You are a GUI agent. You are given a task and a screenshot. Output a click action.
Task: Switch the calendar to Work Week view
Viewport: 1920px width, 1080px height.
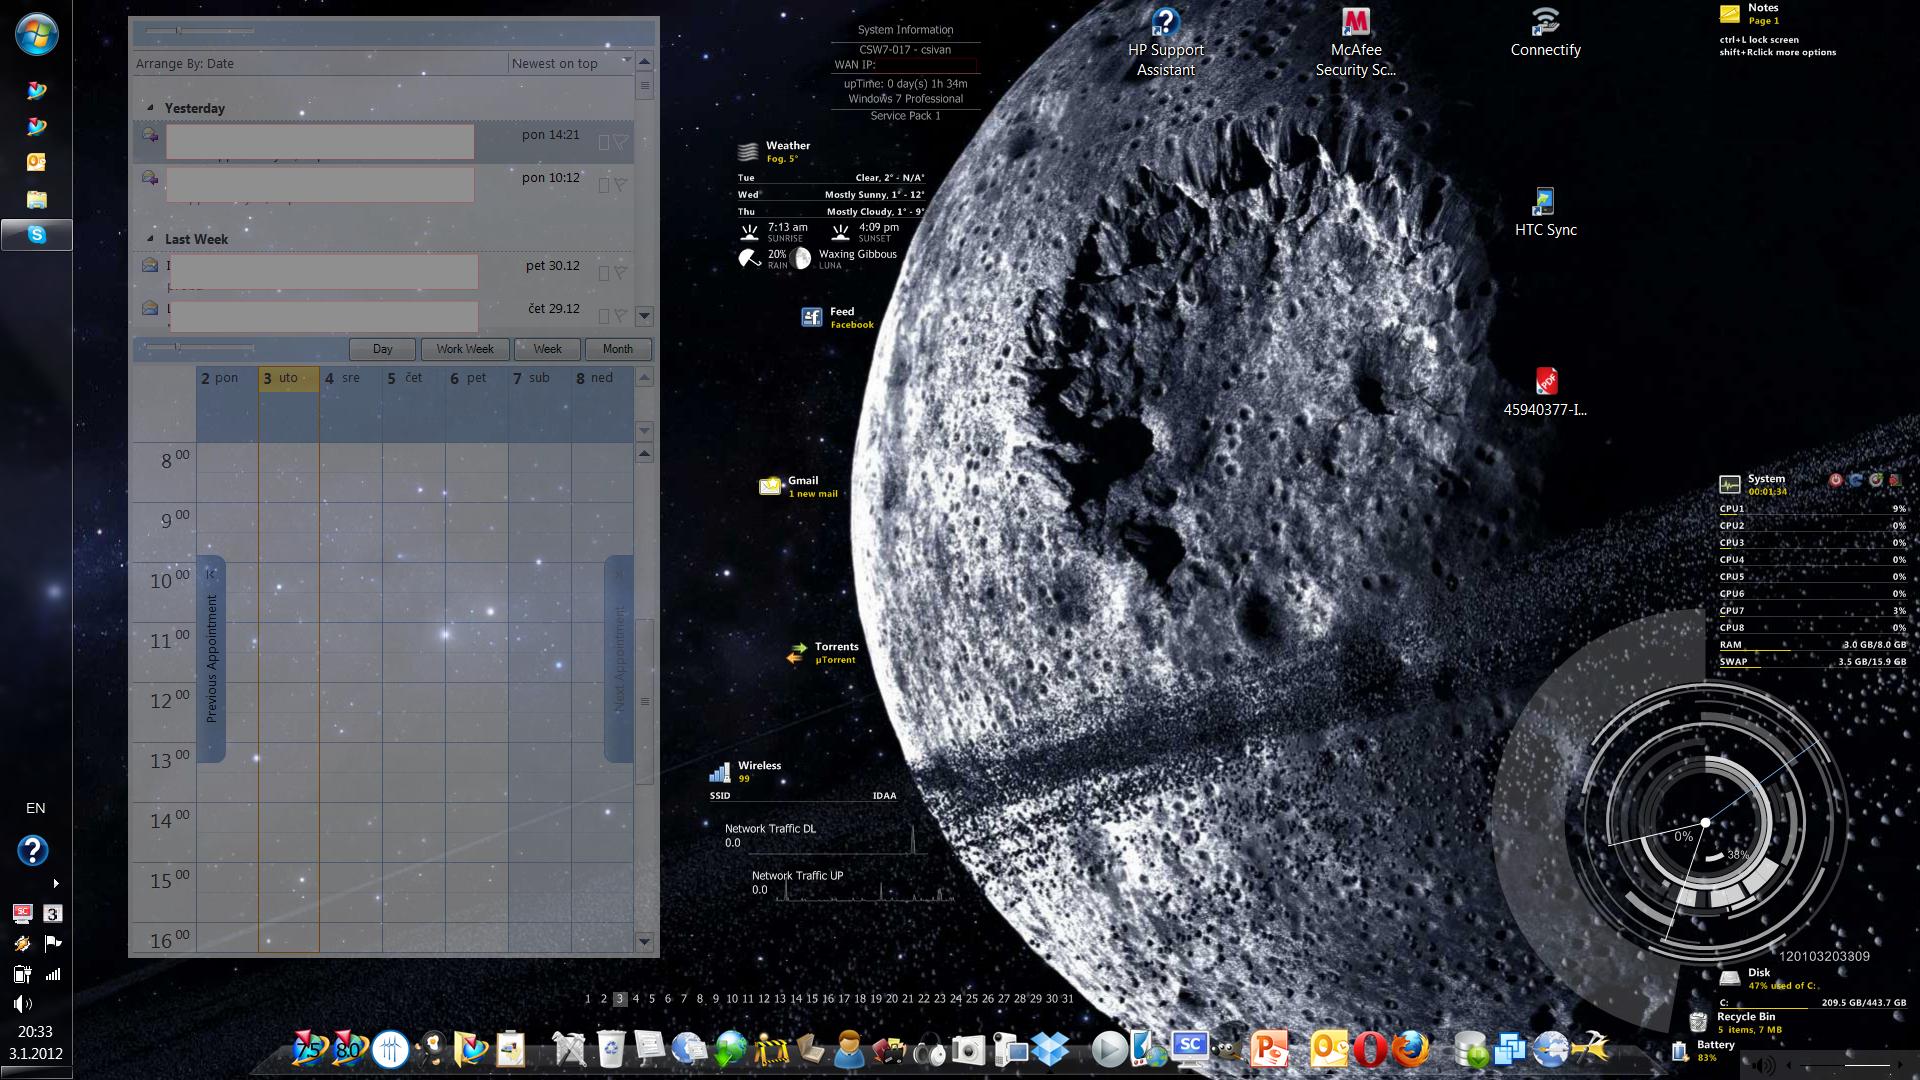point(464,349)
